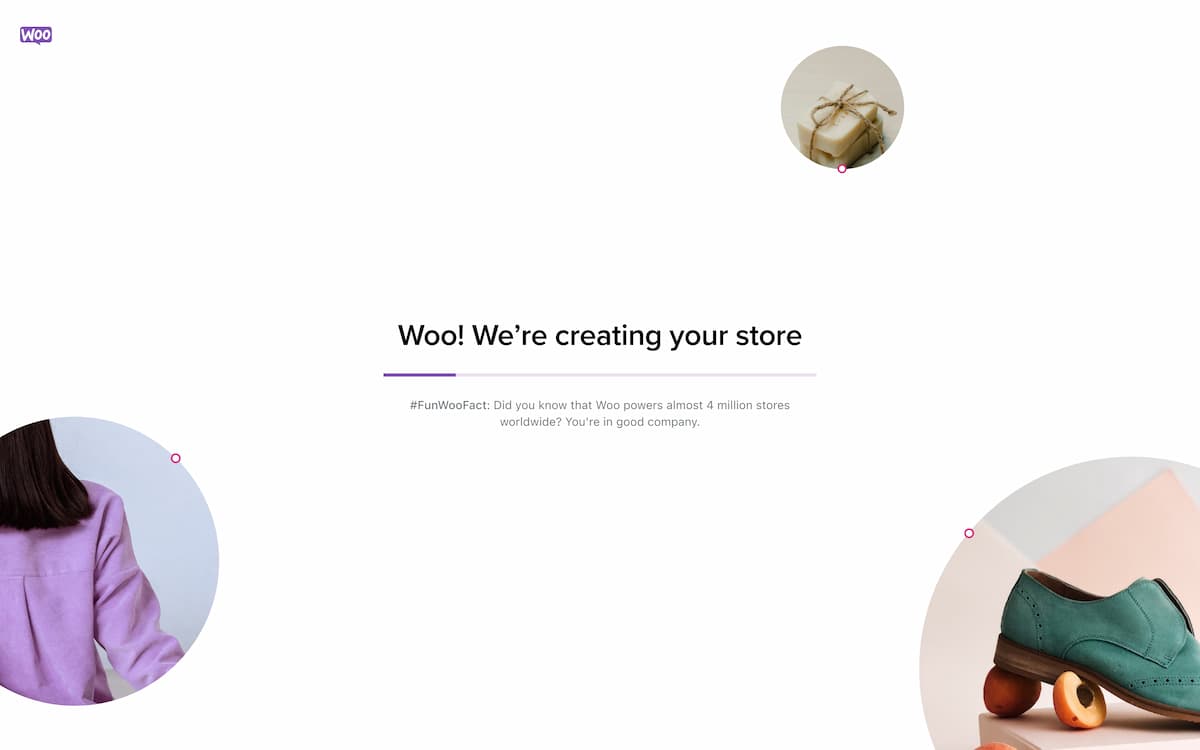Click the "4 million stores" text

click(x=747, y=405)
